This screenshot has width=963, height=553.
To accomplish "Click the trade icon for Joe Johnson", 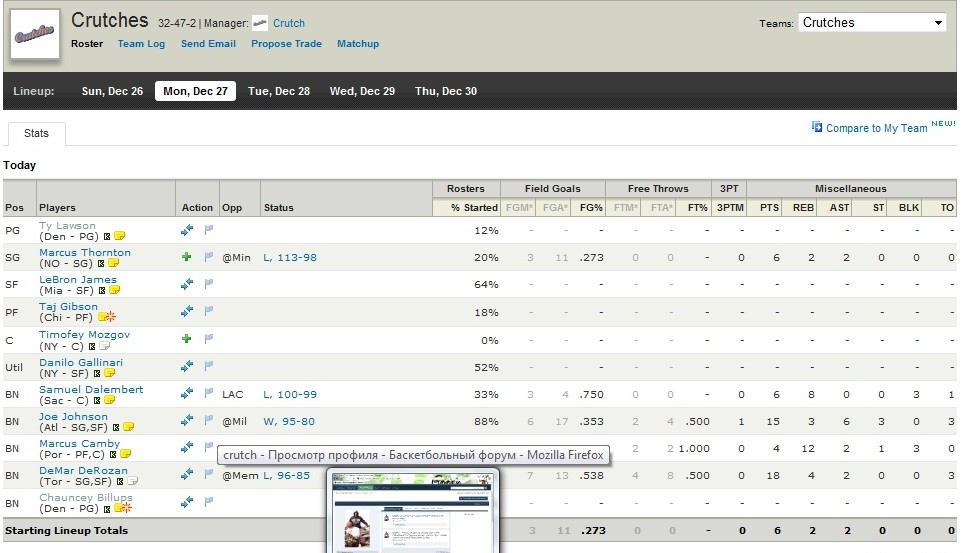I will coord(186,421).
